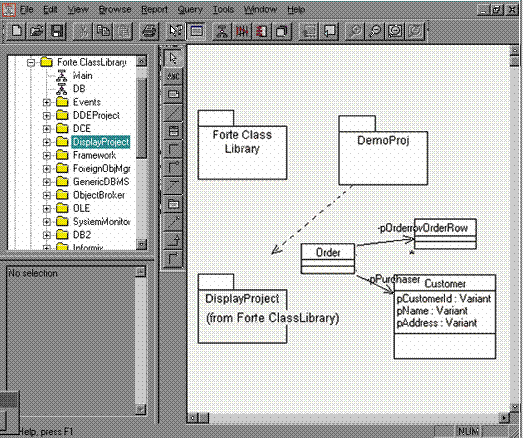This screenshot has width=523, height=438.
Task: Click the Order class box
Action: (x=328, y=259)
